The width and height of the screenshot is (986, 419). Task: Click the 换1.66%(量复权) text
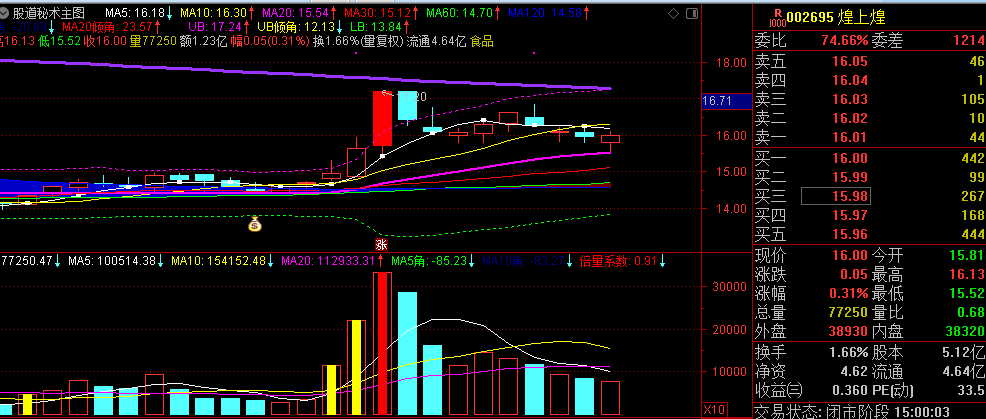pyautogui.click(x=358, y=42)
